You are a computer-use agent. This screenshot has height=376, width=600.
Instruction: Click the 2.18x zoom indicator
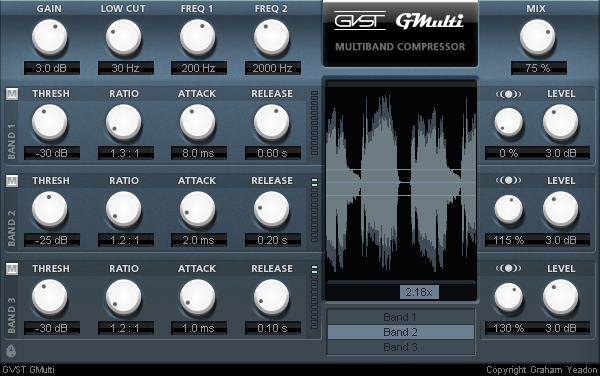tap(419, 292)
